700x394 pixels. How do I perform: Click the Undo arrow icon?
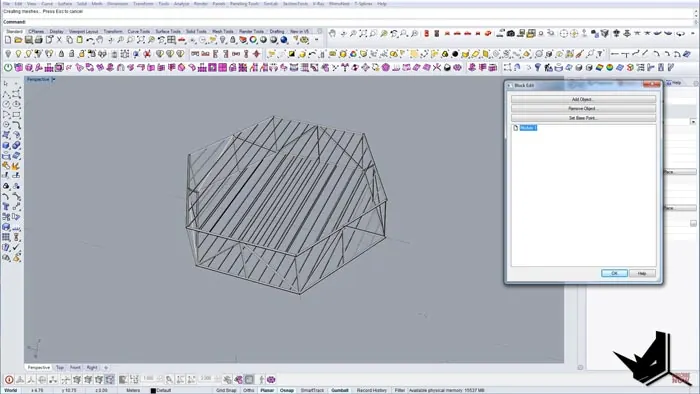(90, 40)
